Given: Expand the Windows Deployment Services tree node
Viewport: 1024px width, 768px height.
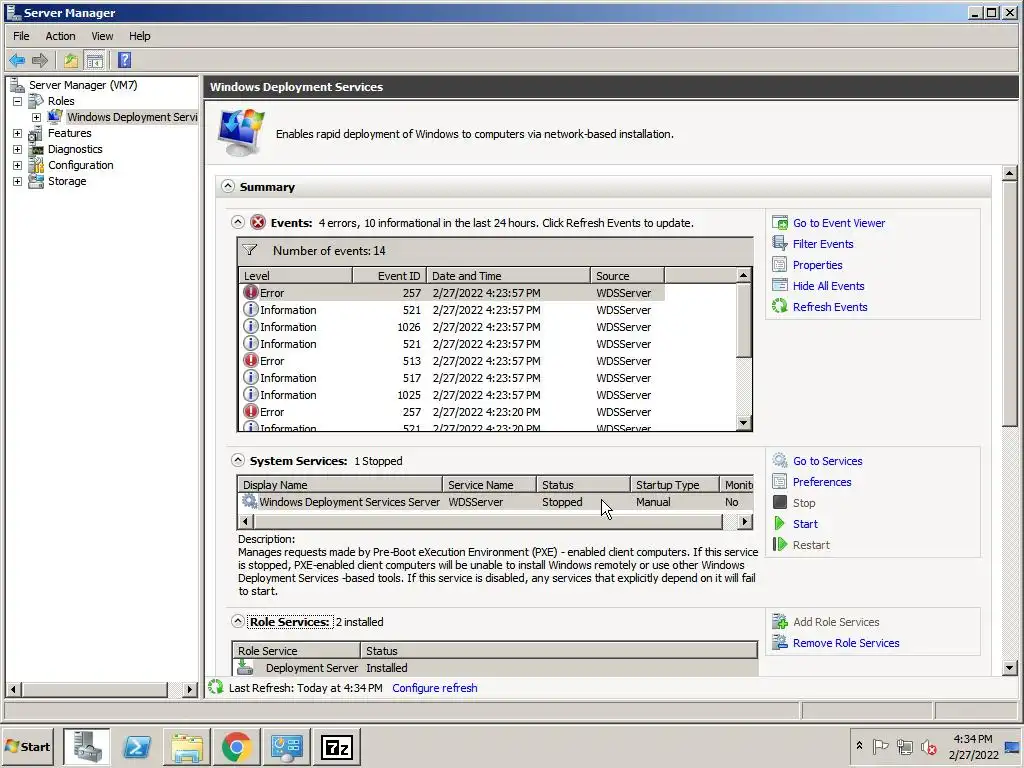Looking at the screenshot, I should (37, 118).
